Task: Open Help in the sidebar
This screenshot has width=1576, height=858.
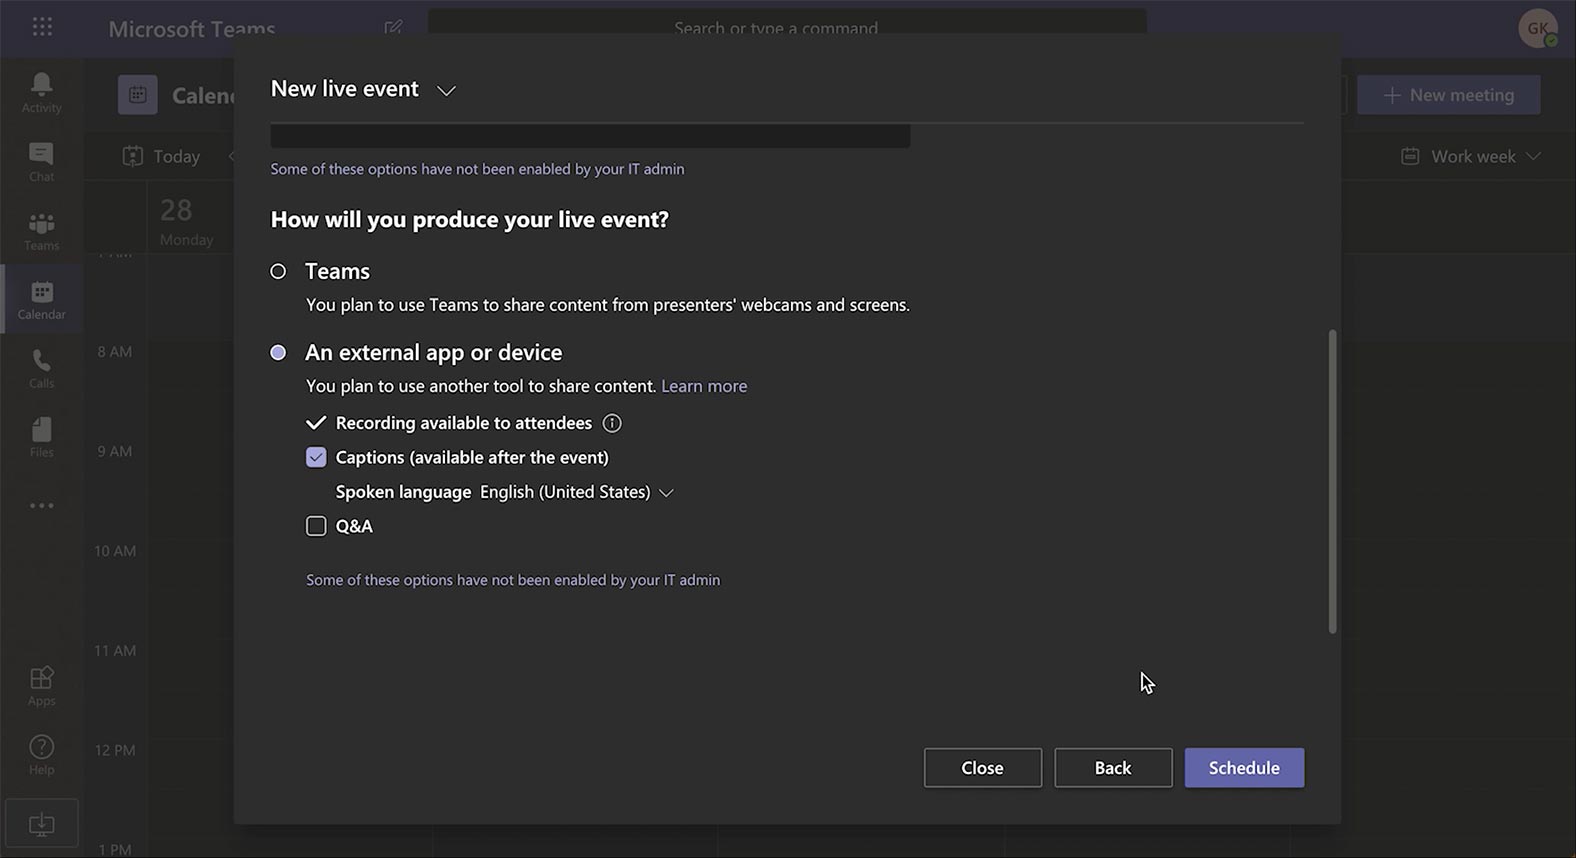Action: coord(41,755)
